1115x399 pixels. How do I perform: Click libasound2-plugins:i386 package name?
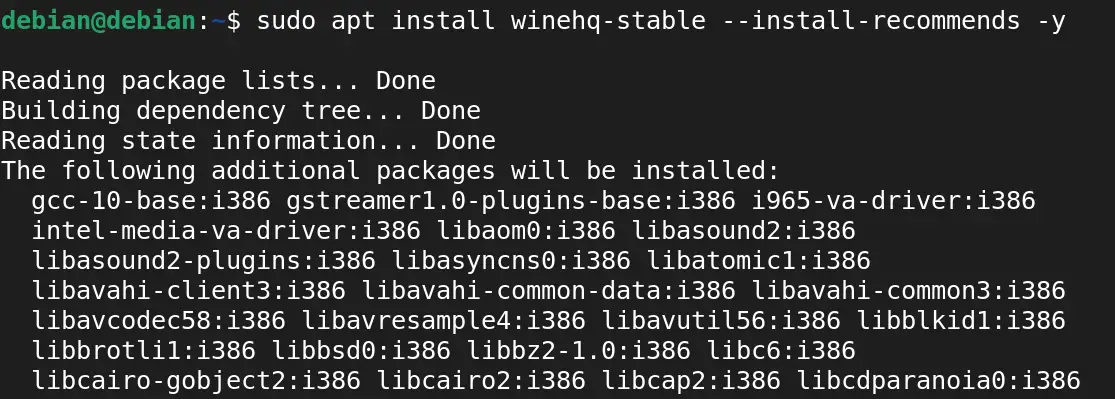coord(203,261)
